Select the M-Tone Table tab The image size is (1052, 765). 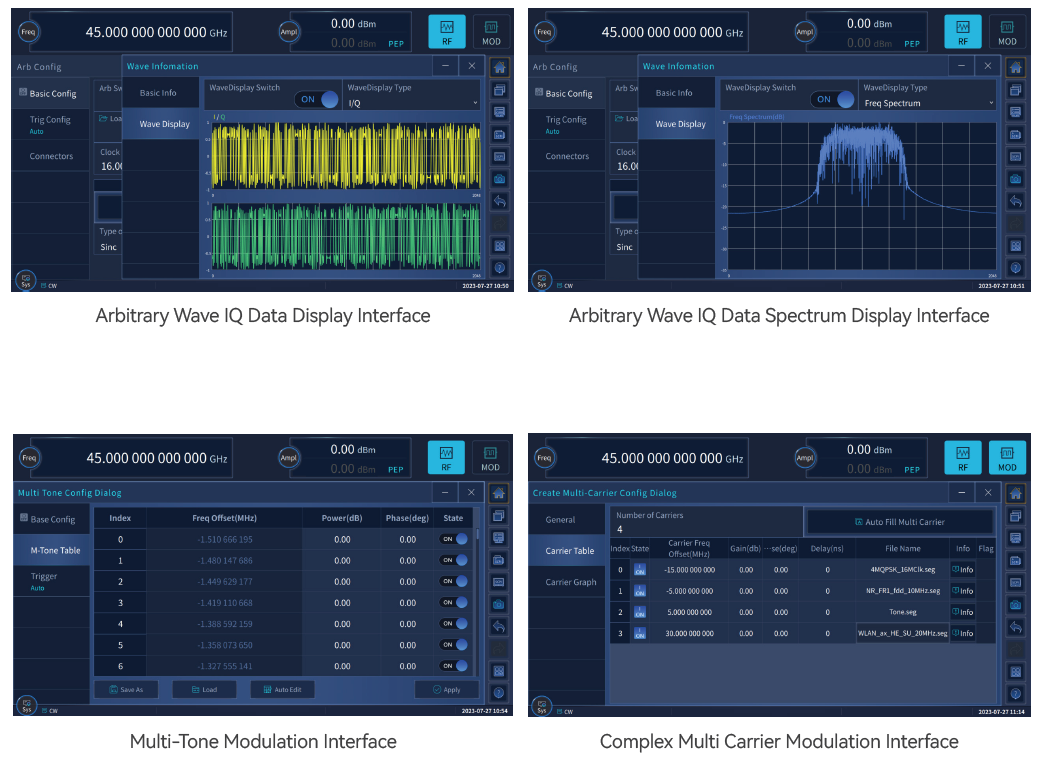[x=55, y=550]
